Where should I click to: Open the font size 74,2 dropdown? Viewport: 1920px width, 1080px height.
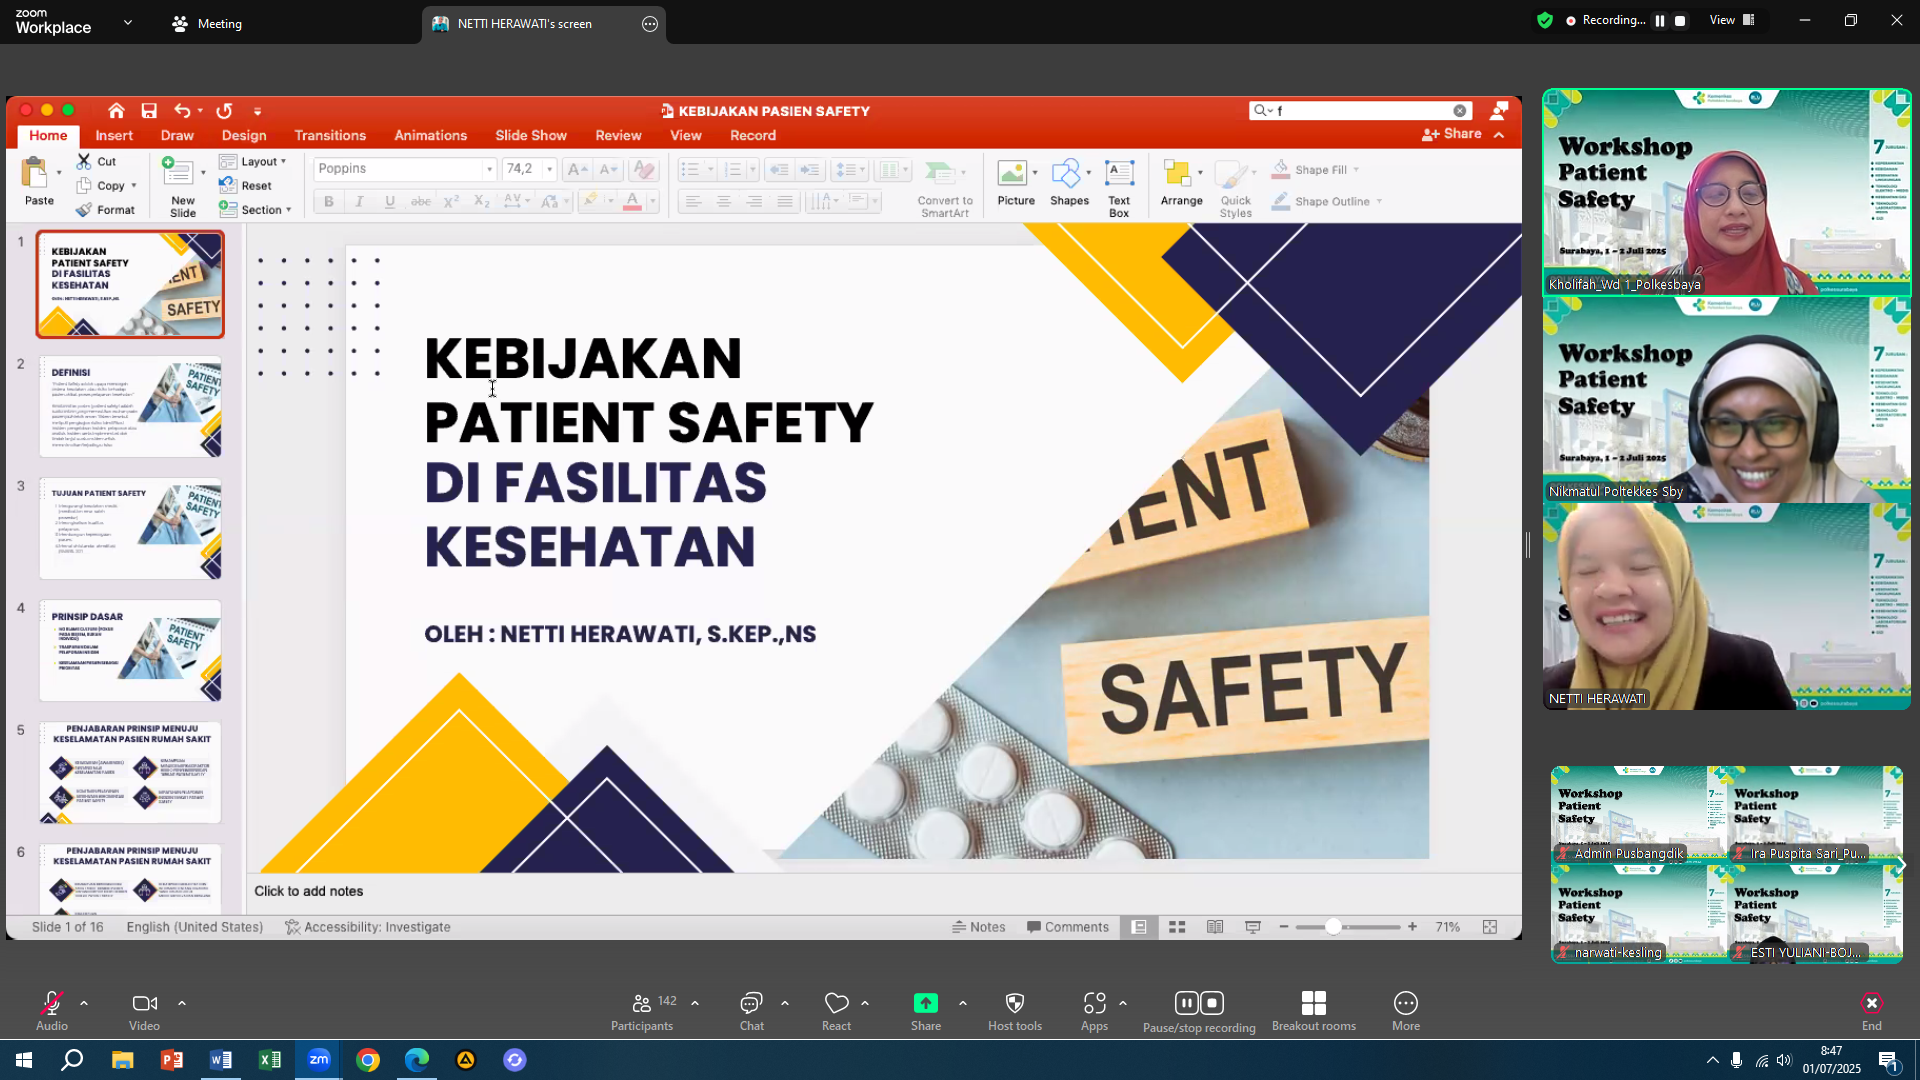(549, 169)
